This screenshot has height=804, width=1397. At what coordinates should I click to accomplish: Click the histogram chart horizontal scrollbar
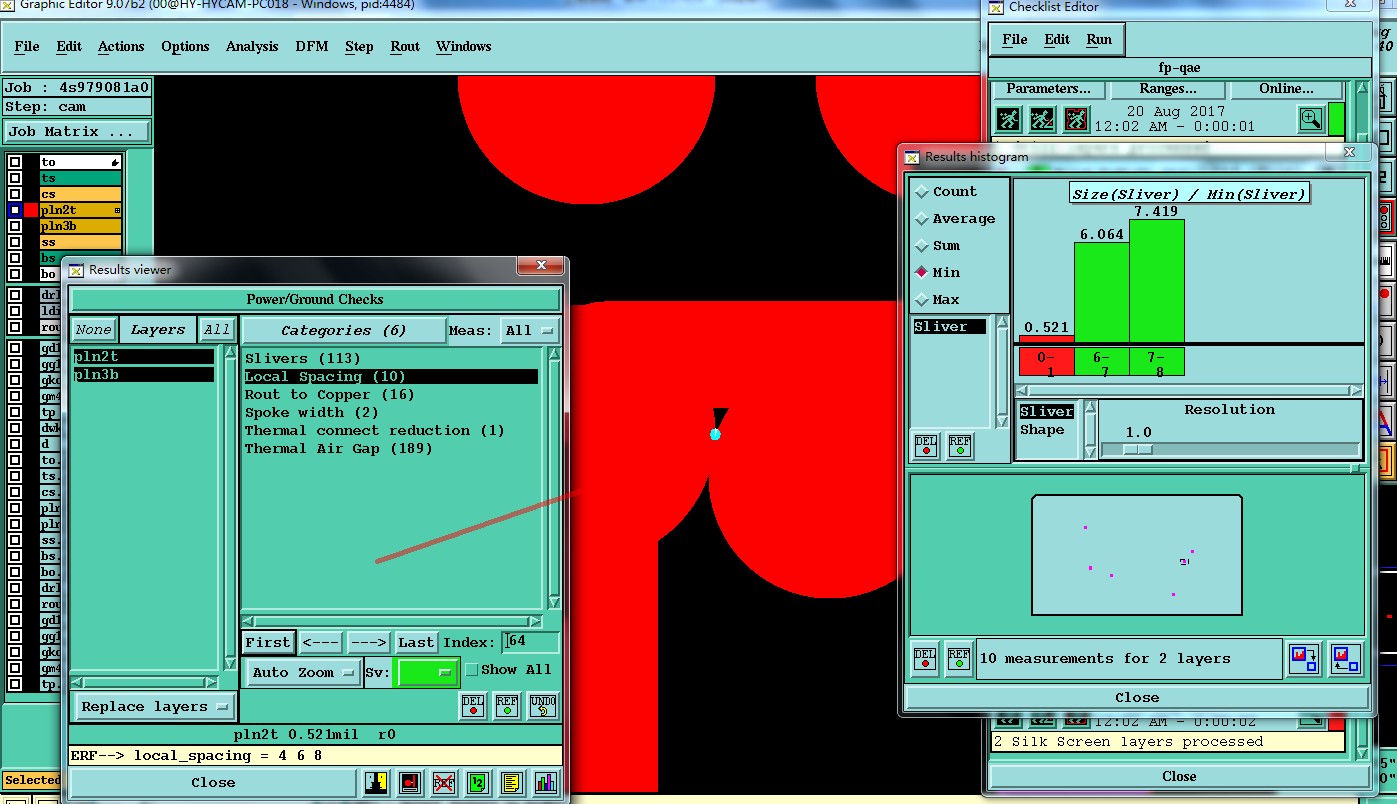click(x=1189, y=391)
